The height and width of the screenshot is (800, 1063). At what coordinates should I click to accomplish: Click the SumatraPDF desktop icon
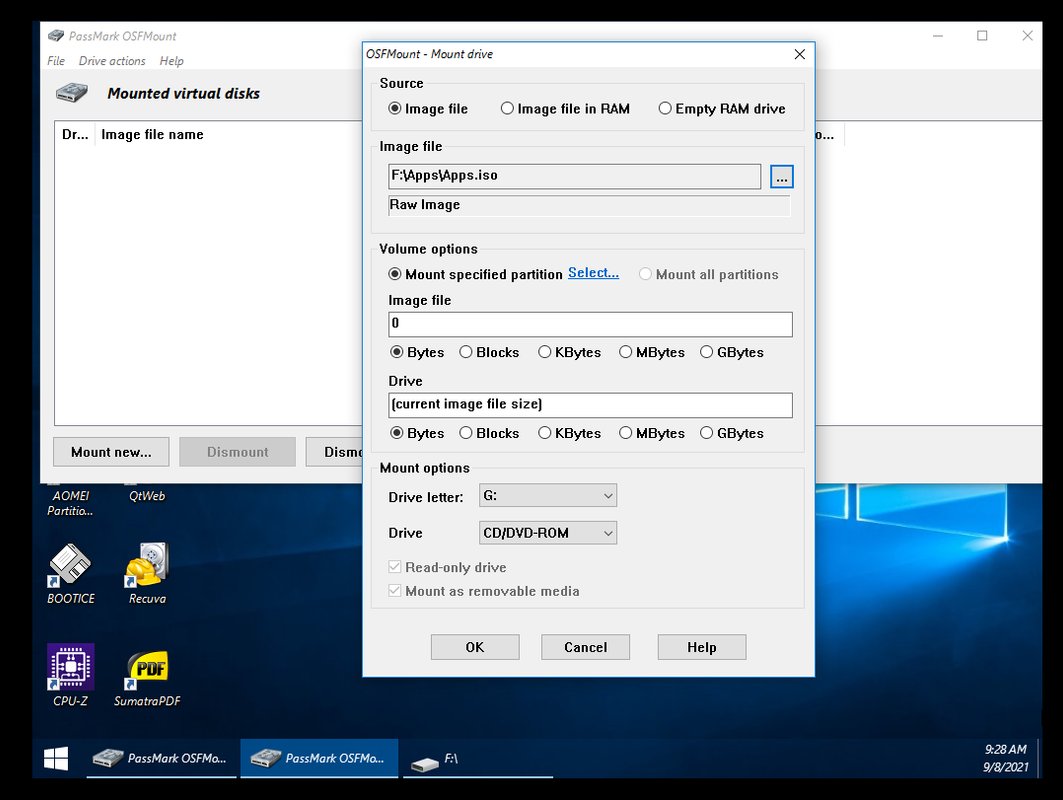147,679
